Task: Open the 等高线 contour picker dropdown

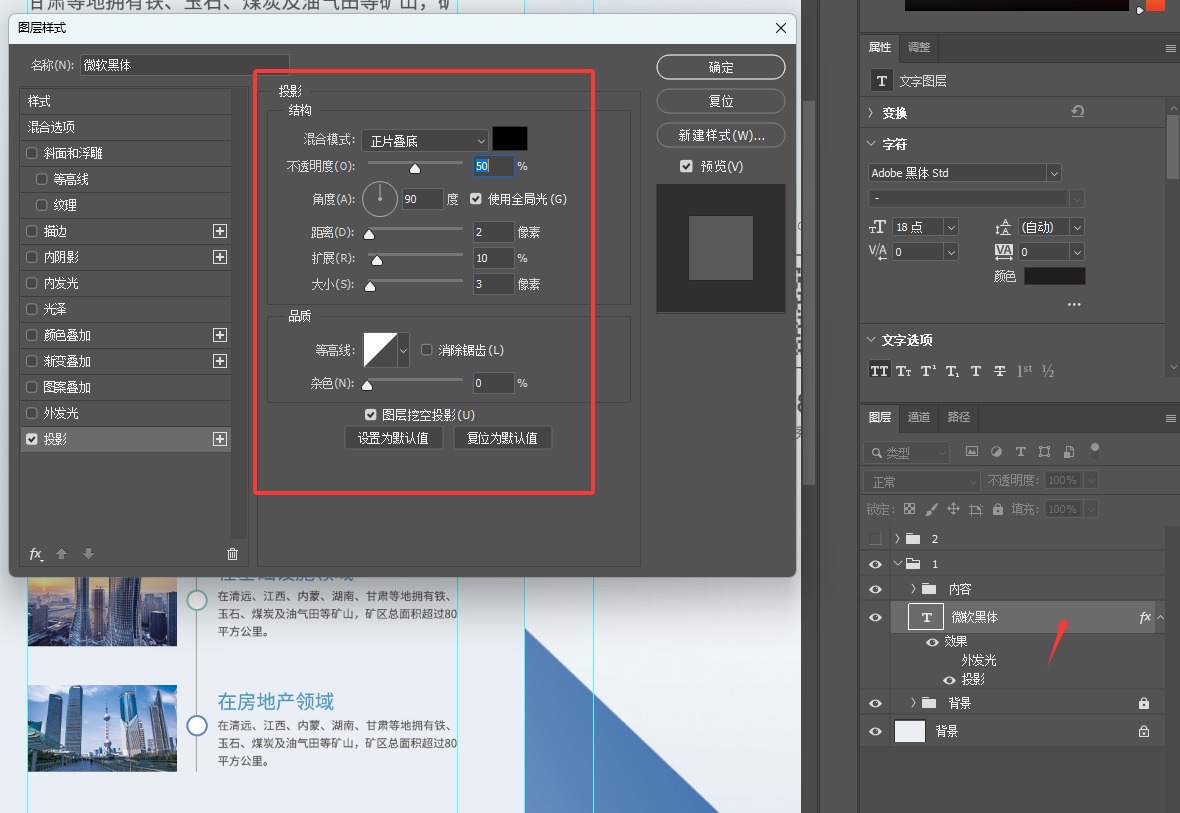Action: 403,350
